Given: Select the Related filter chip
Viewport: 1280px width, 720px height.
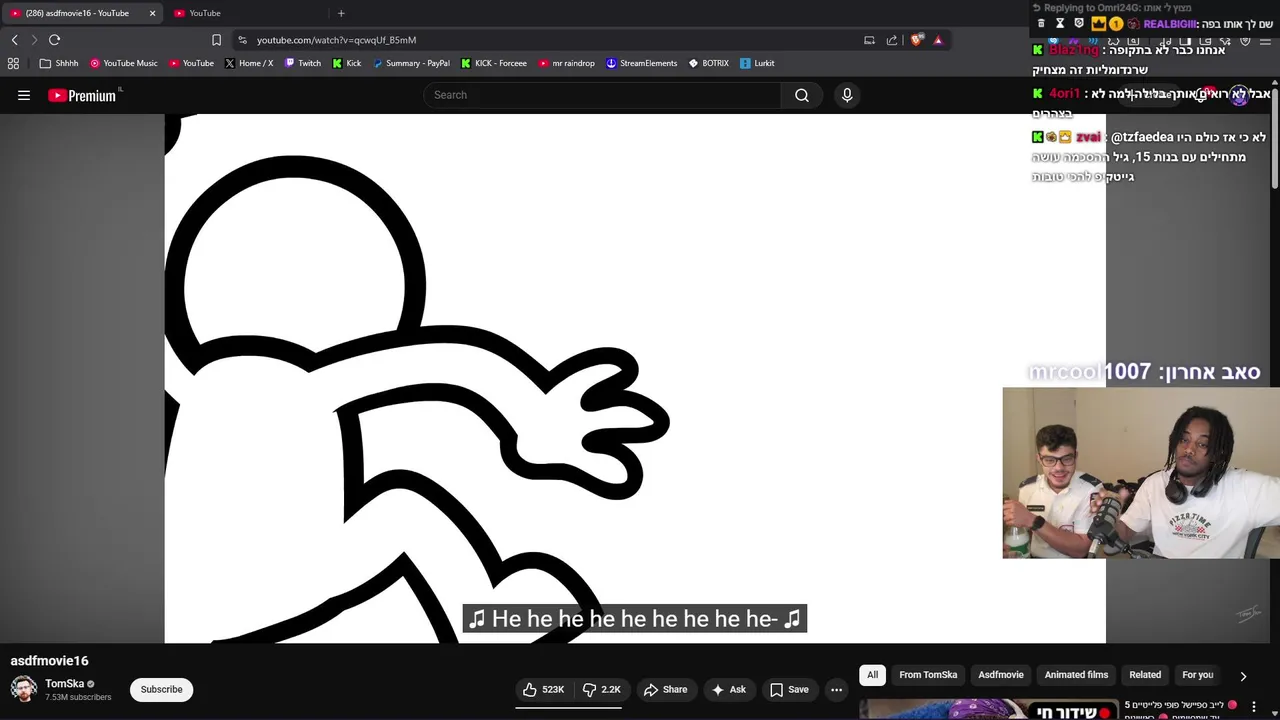Looking at the screenshot, I should pos(1145,675).
